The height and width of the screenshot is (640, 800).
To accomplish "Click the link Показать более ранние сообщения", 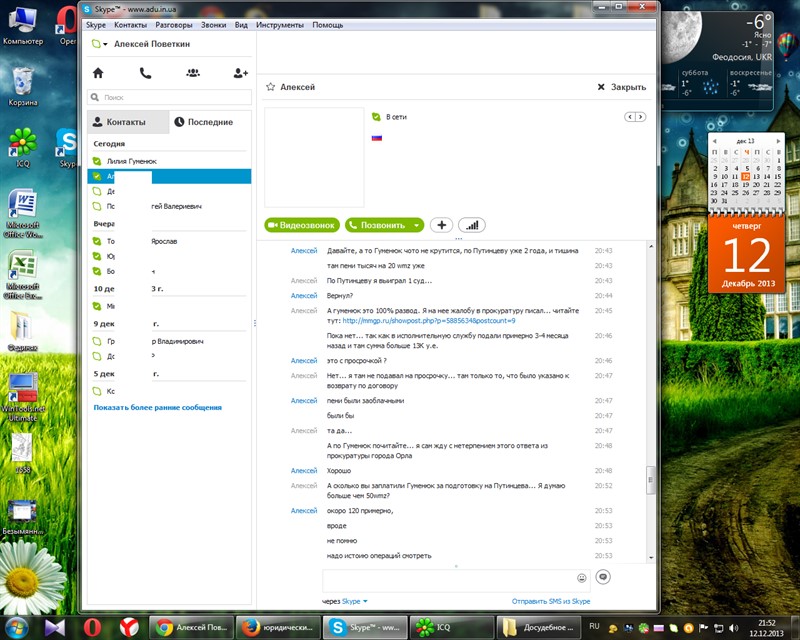I will click(158, 407).
